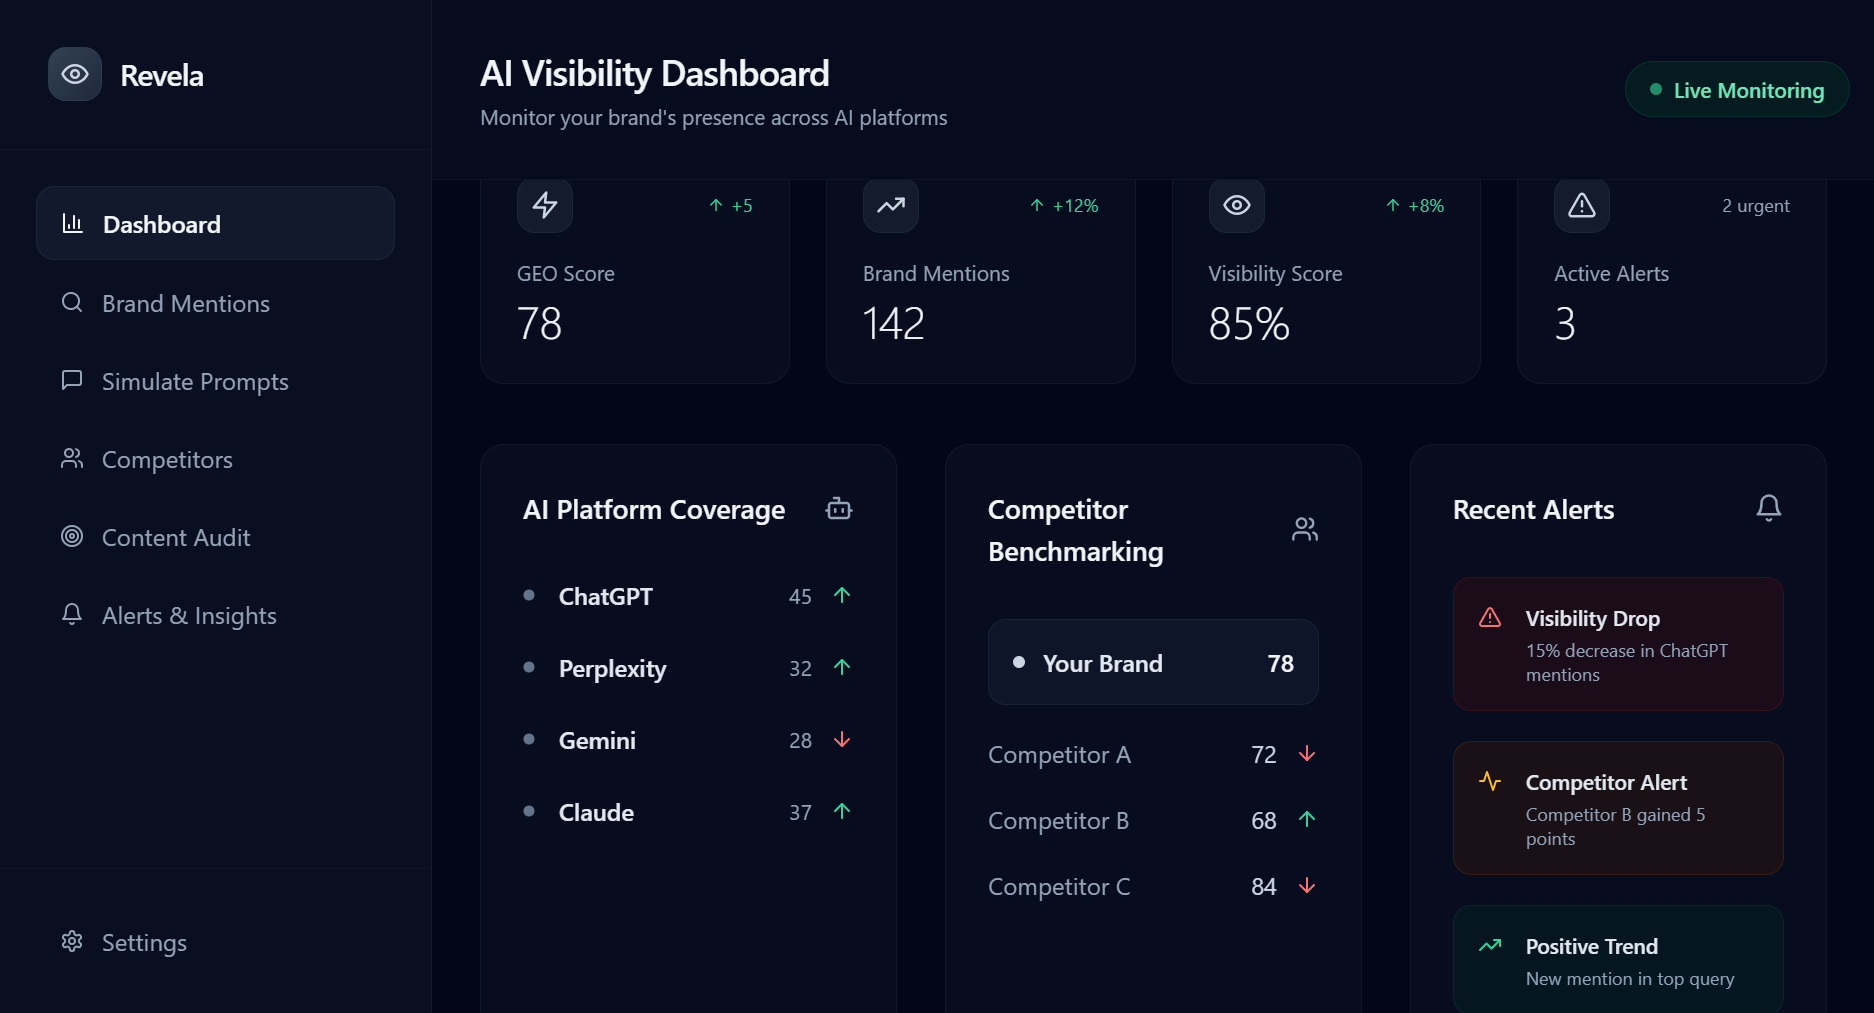Select the ChatGPT platform row label

click(x=606, y=596)
